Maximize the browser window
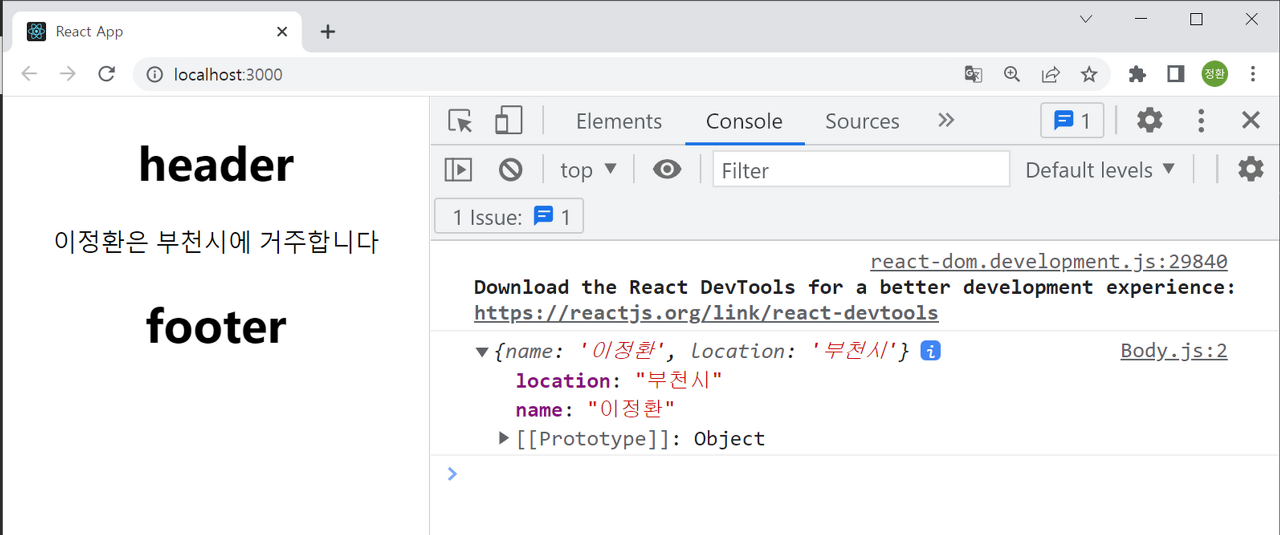The width and height of the screenshot is (1280, 535). tap(1196, 19)
